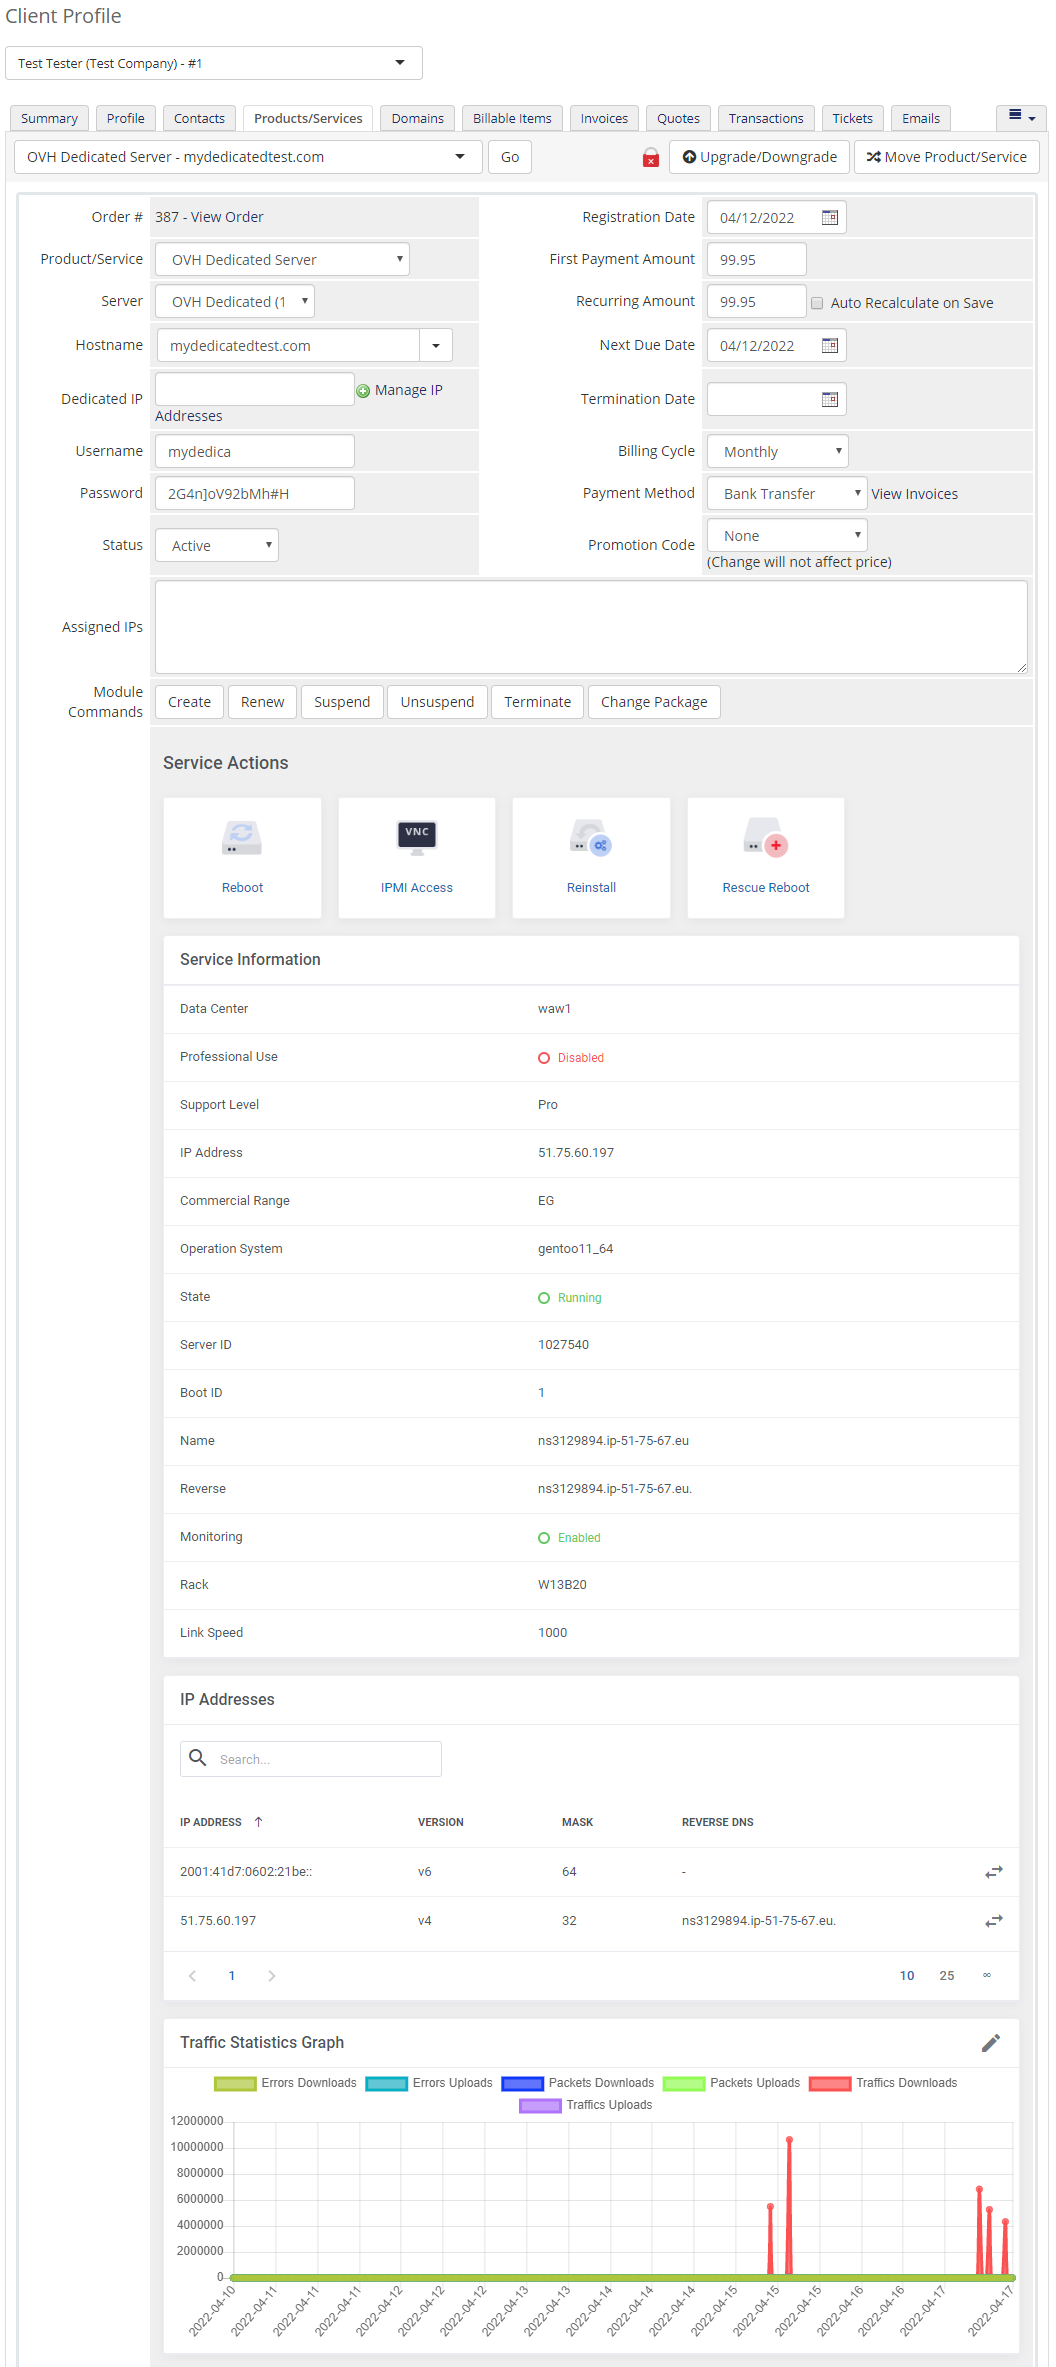Open the Domains tab
This screenshot has width=1056, height=2367.
418,118
